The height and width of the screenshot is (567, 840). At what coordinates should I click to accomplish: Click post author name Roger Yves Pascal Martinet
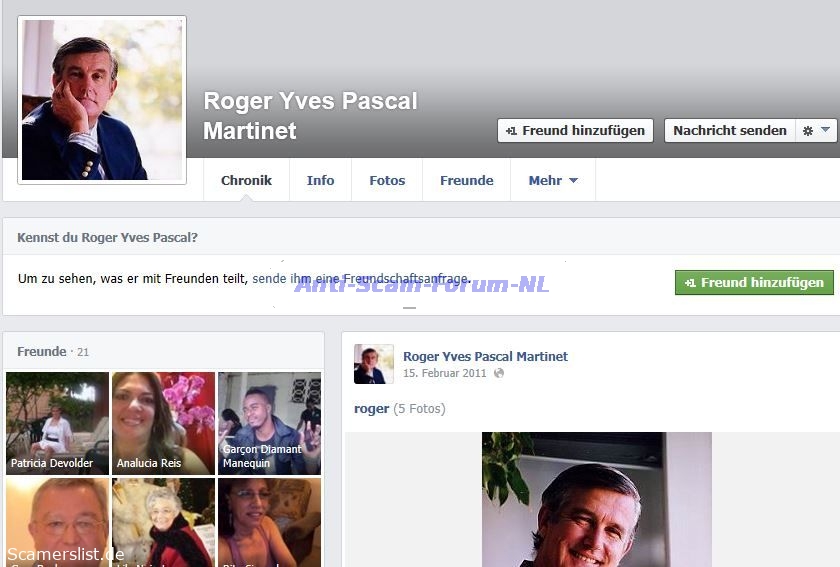[x=485, y=356]
